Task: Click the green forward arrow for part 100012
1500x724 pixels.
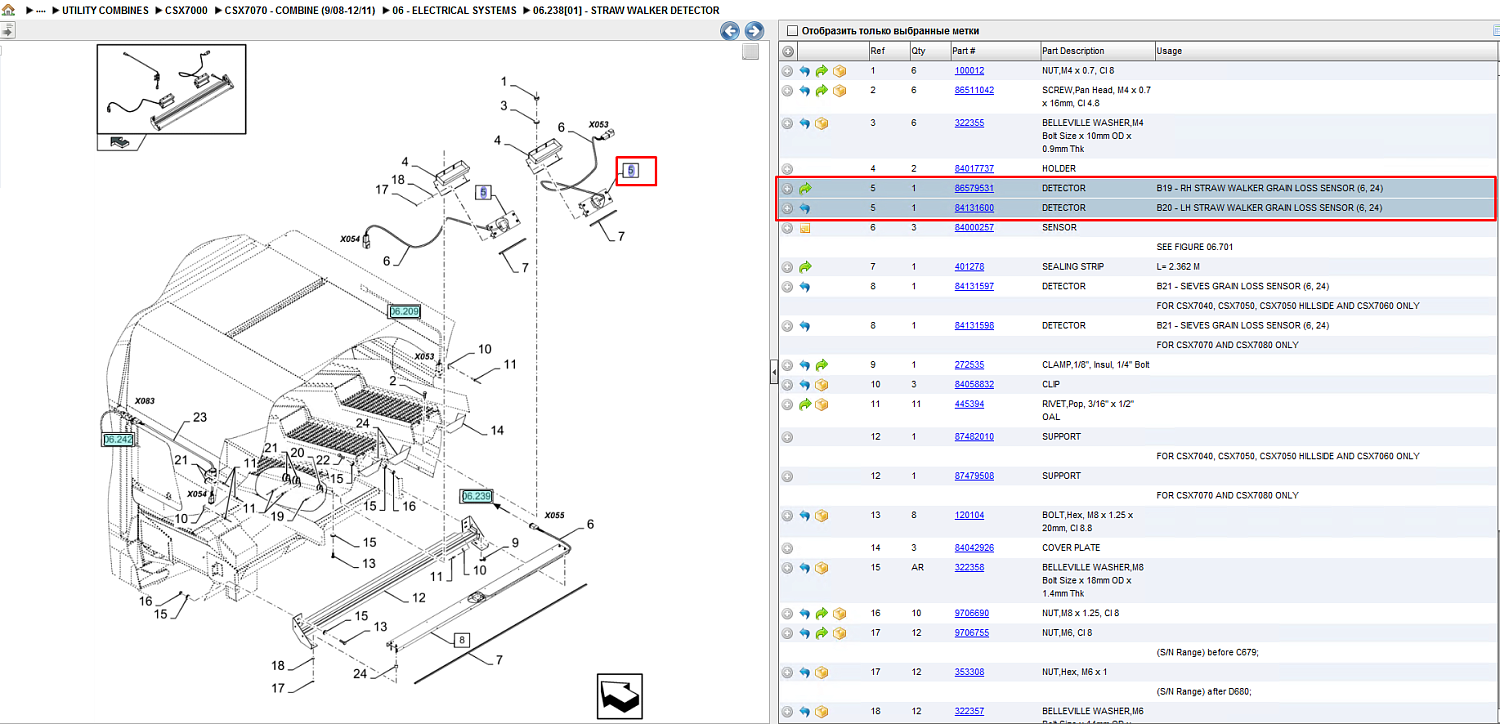Action: click(x=822, y=71)
